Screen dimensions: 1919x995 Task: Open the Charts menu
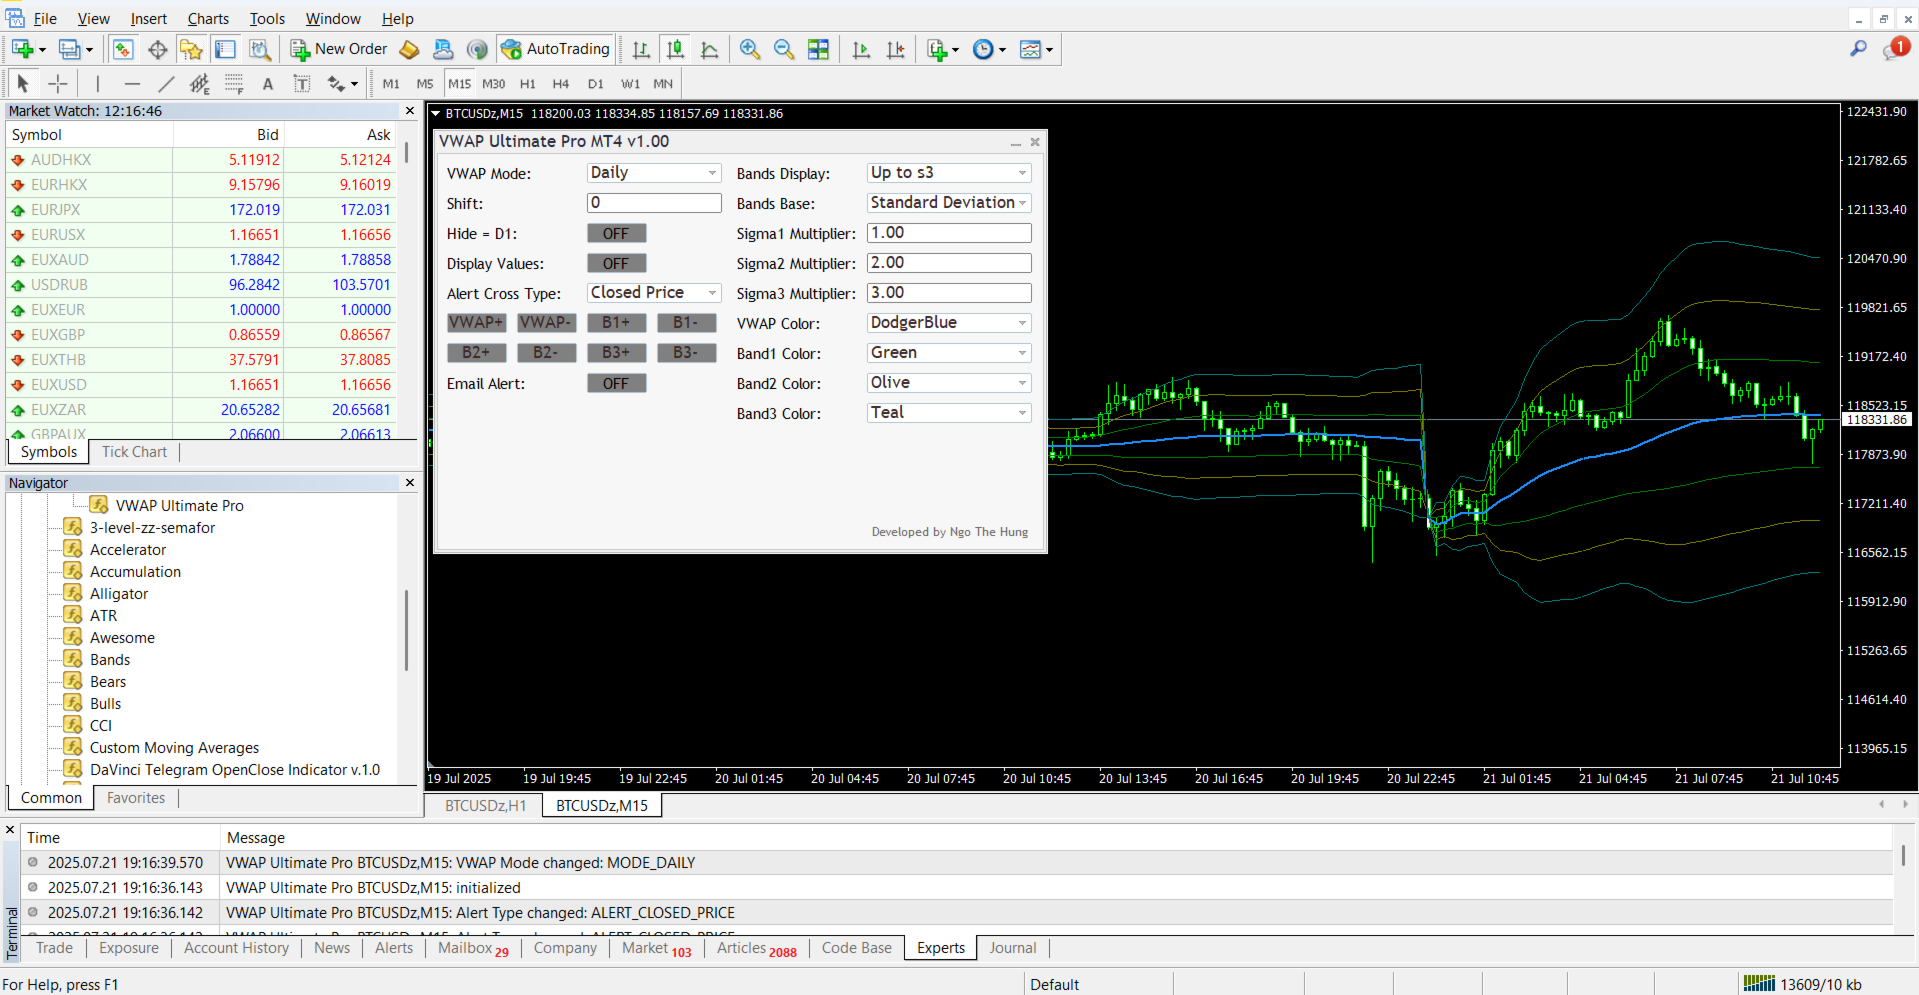click(x=208, y=19)
